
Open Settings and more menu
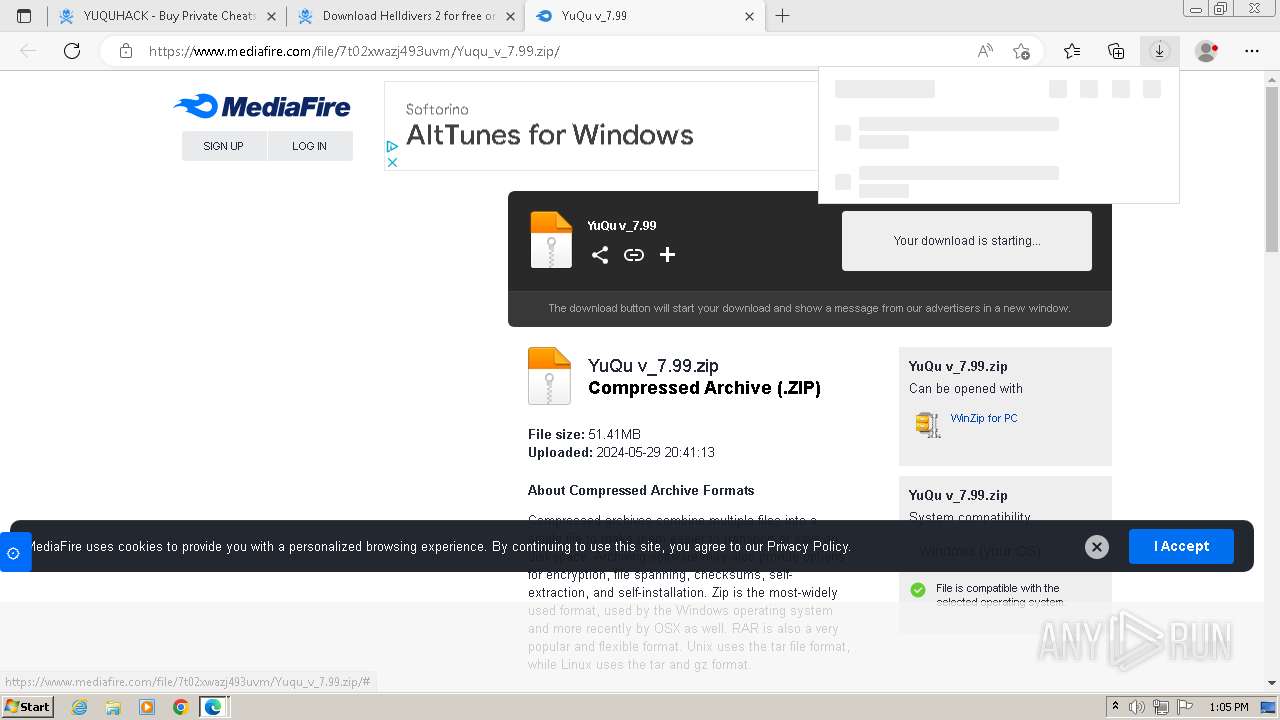pos(1252,51)
